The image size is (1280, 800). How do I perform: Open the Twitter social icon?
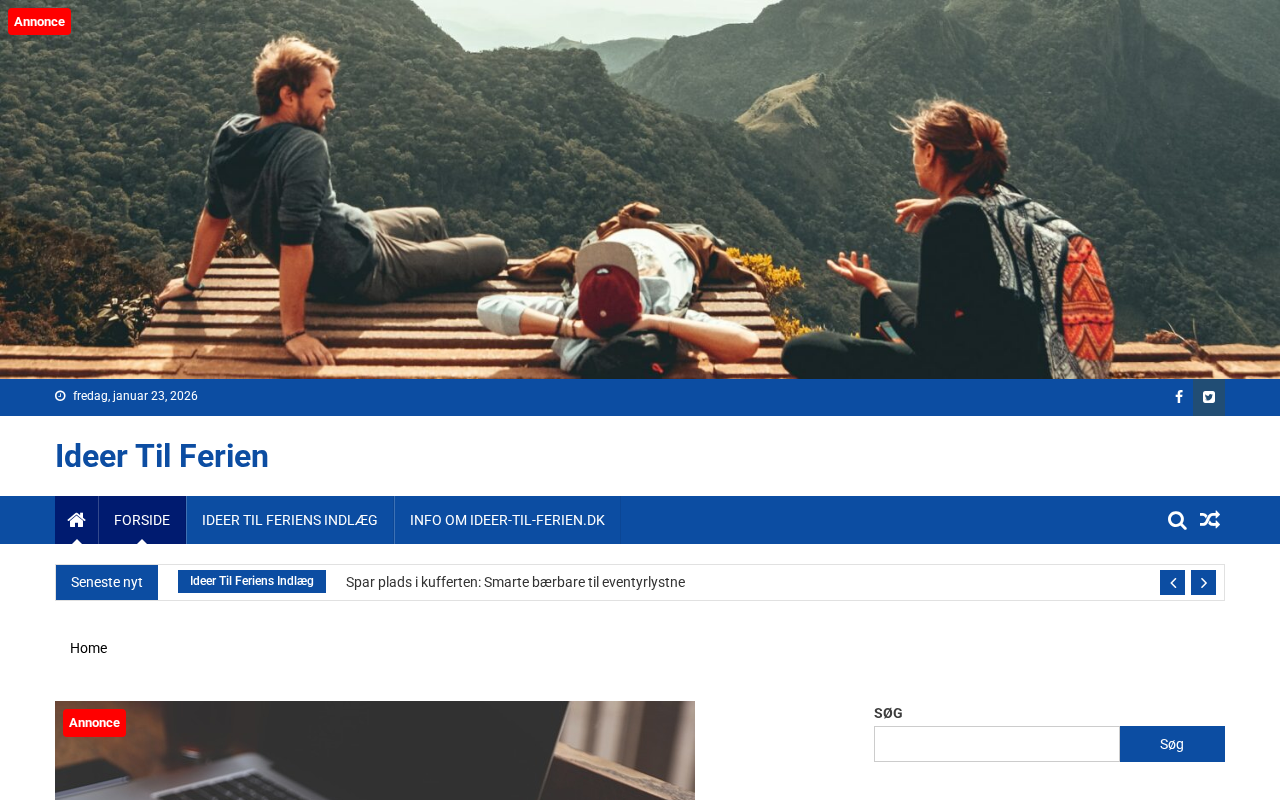coord(1209,397)
